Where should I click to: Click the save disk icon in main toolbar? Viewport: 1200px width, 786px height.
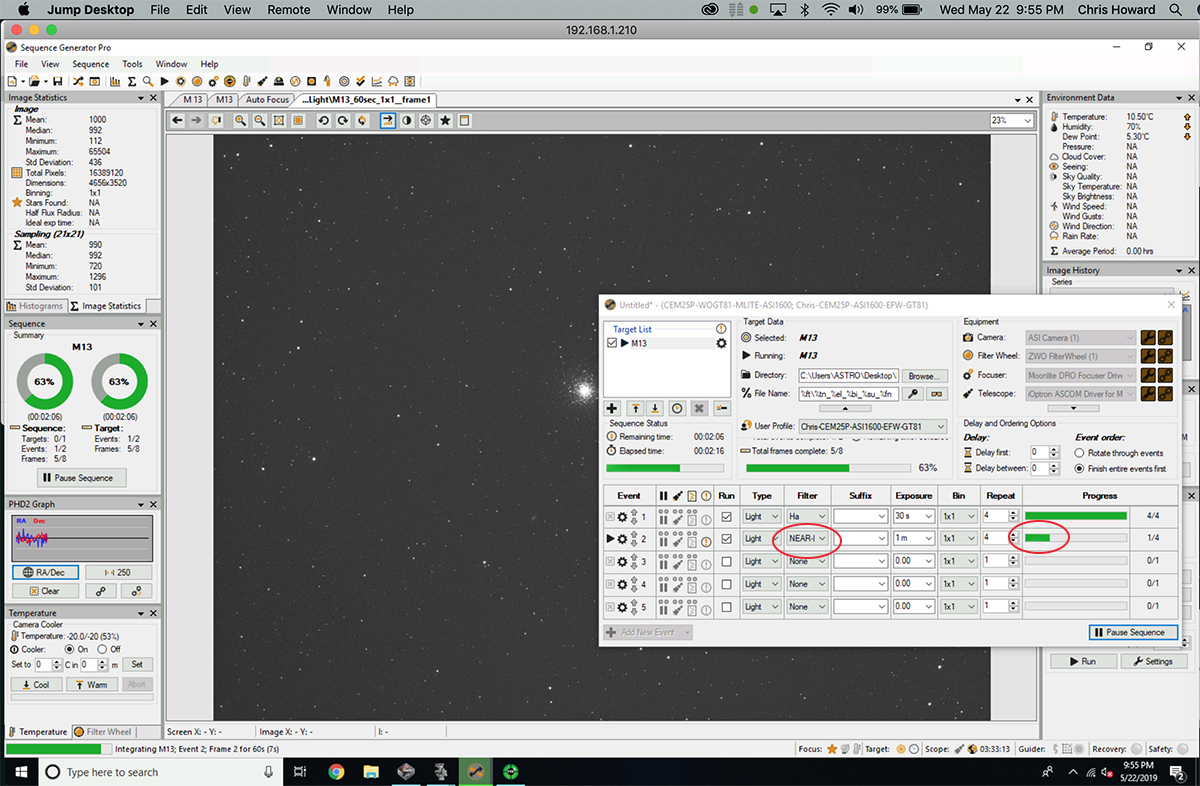click(x=57, y=81)
